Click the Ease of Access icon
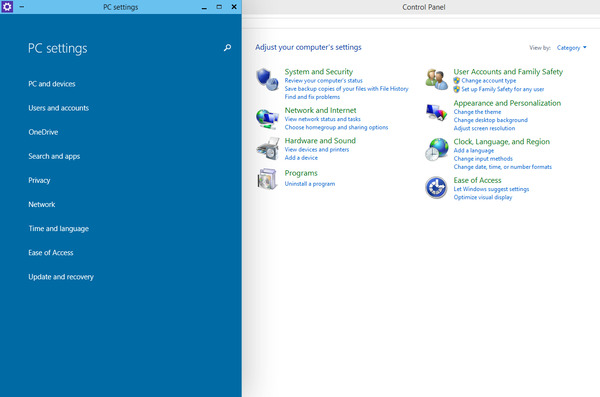 tap(436, 188)
